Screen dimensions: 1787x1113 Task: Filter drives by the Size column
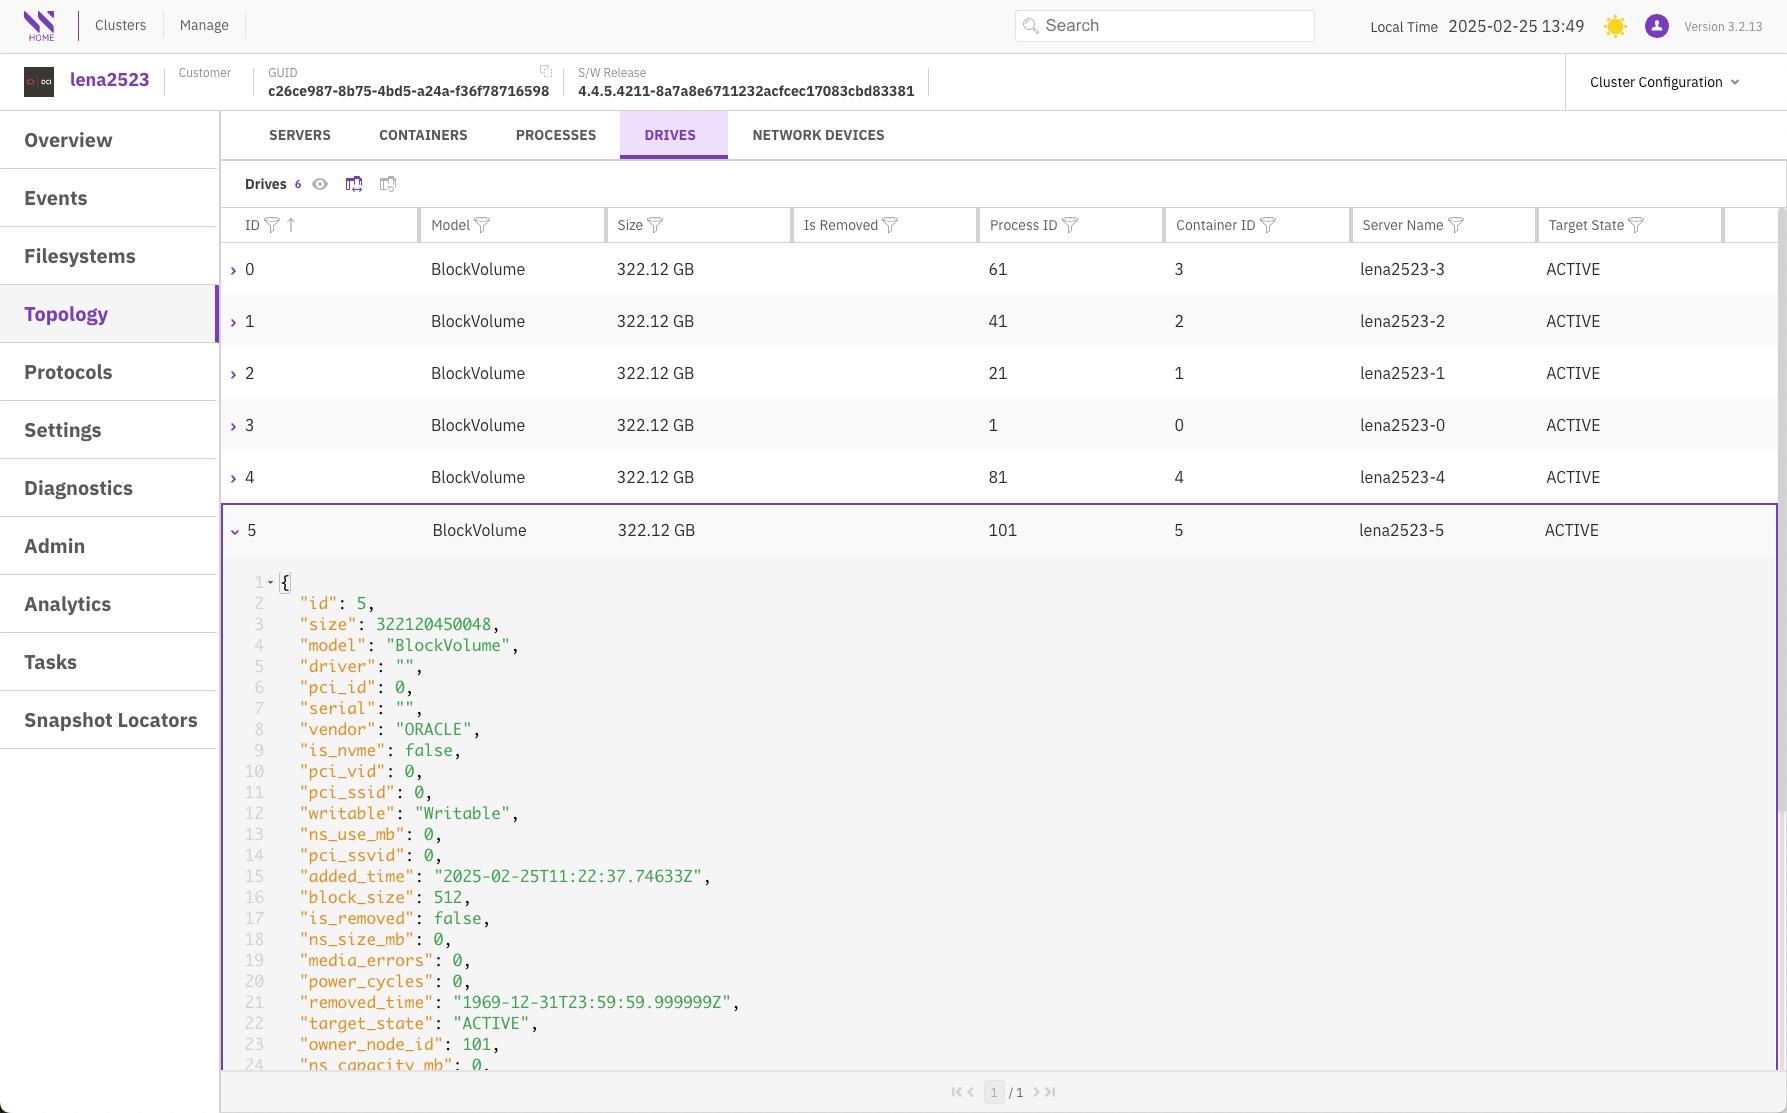click(655, 225)
